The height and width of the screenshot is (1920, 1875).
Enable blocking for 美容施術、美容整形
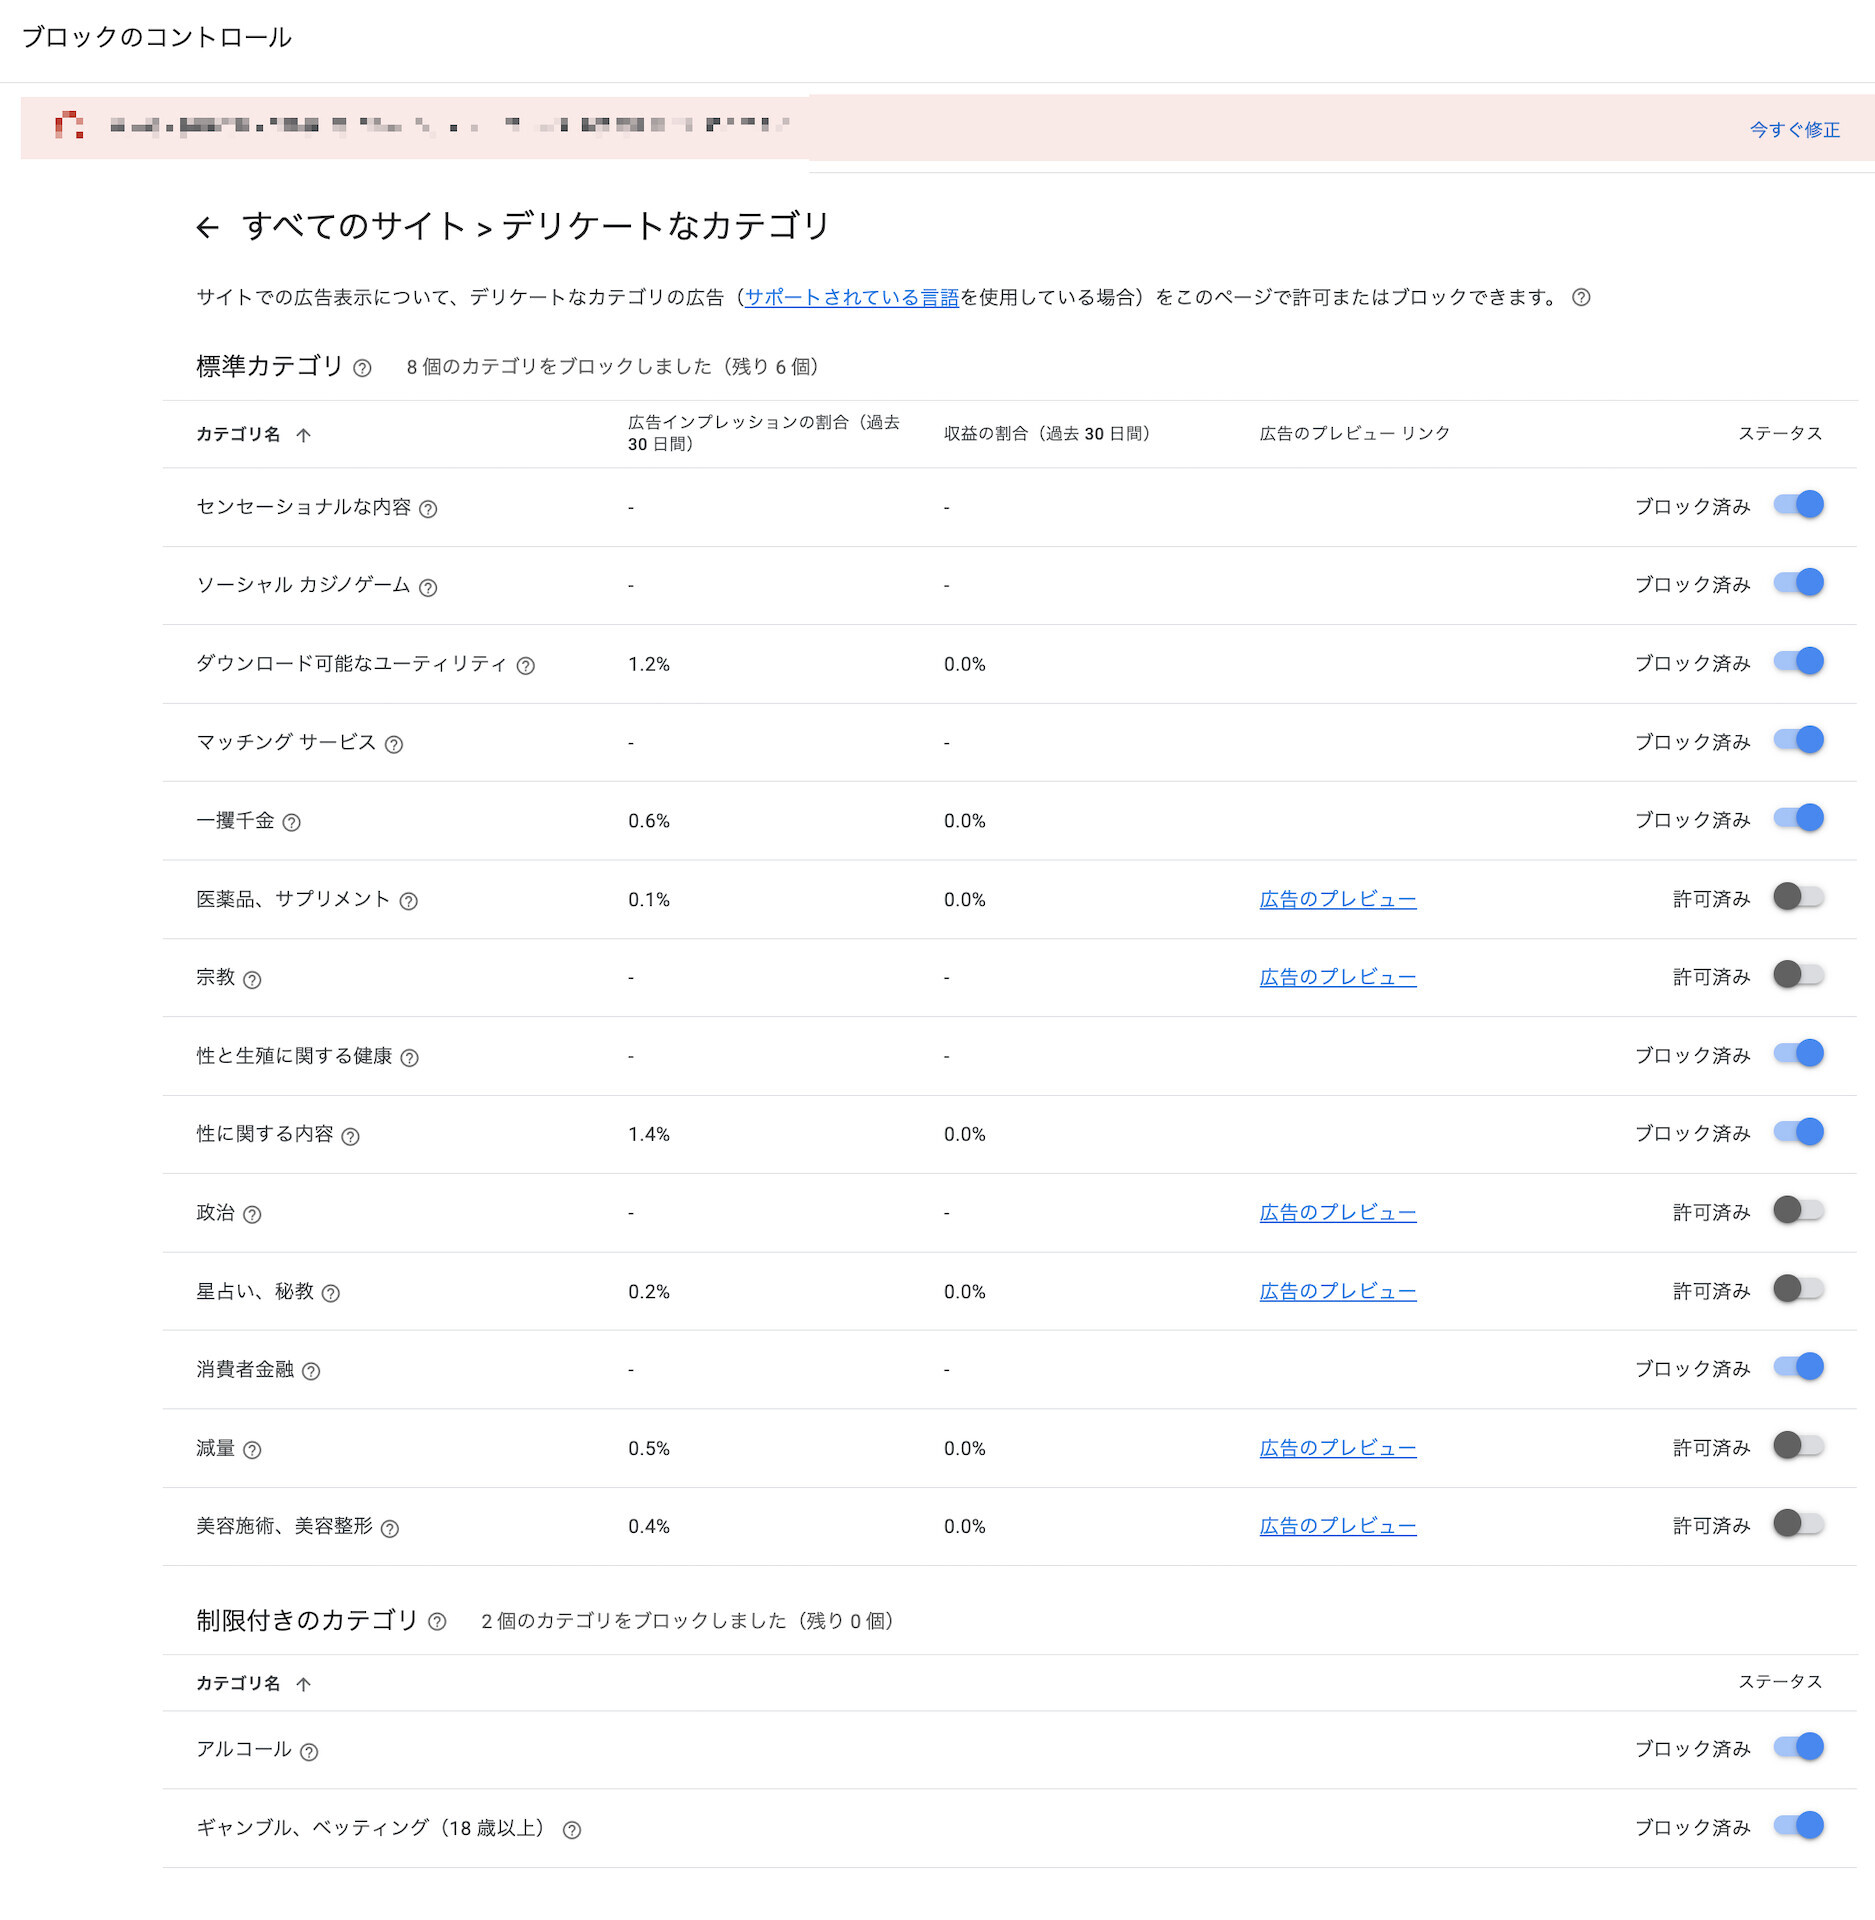click(1798, 1523)
